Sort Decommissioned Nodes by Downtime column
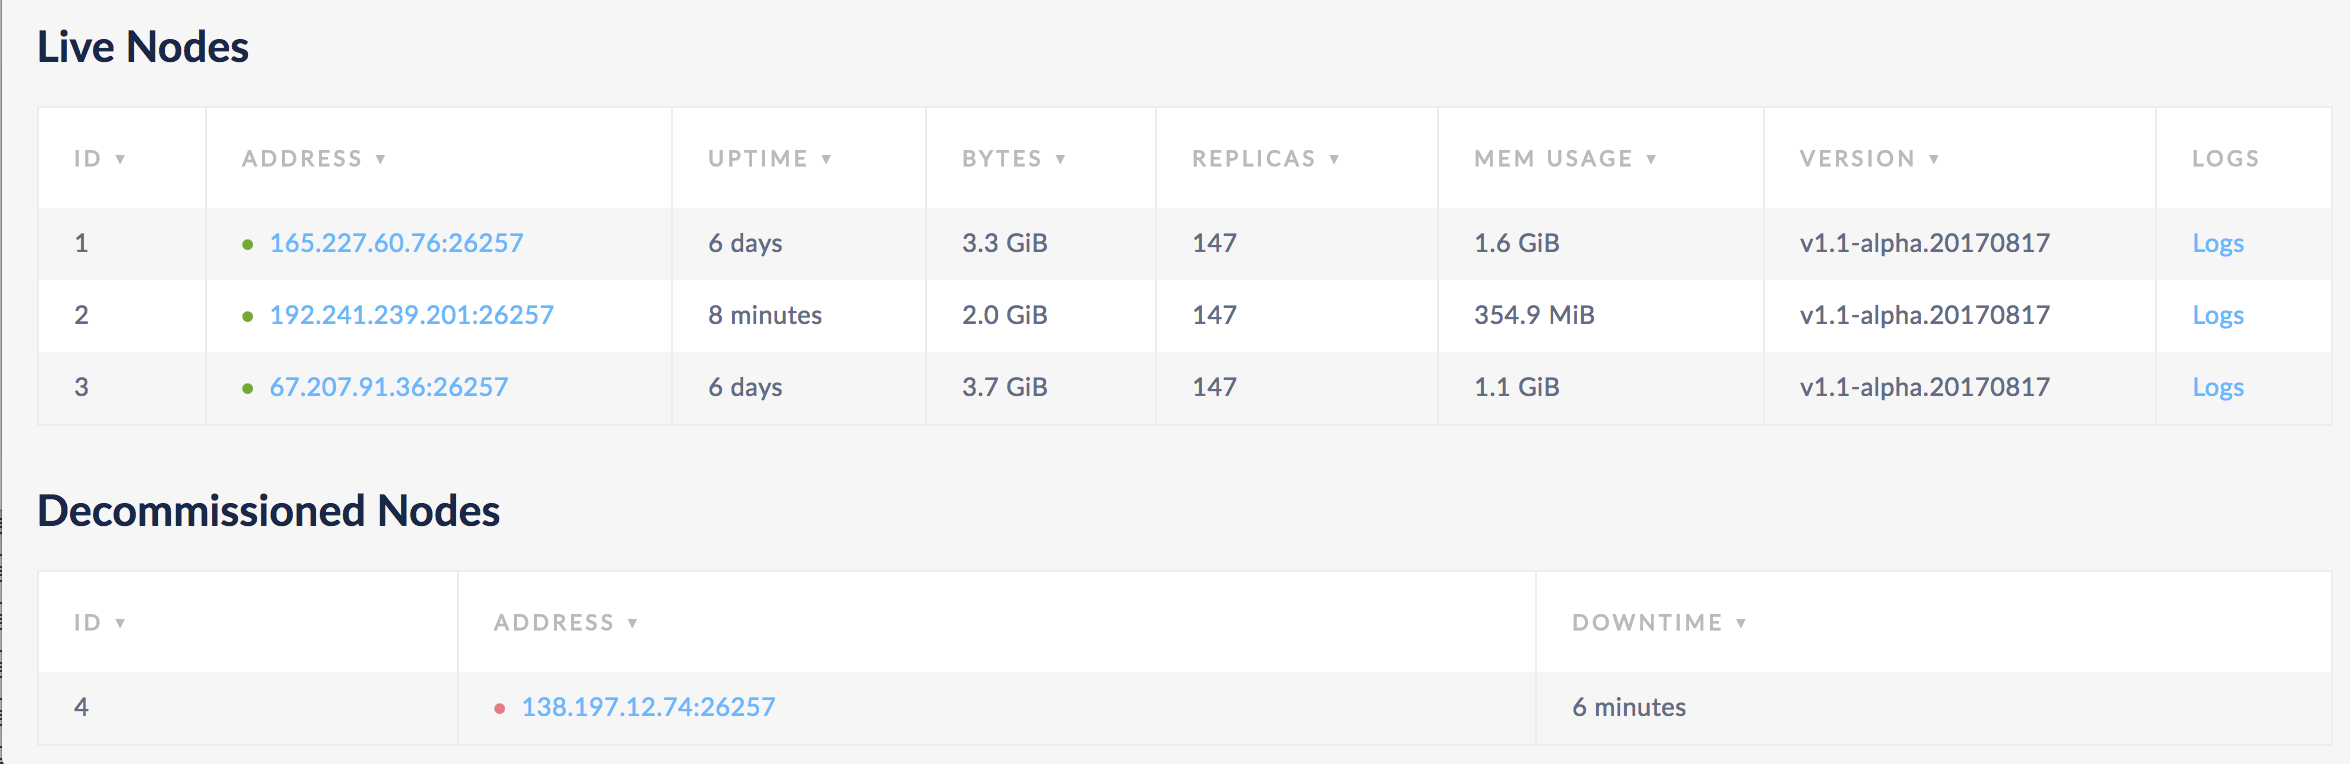 coord(1658,623)
